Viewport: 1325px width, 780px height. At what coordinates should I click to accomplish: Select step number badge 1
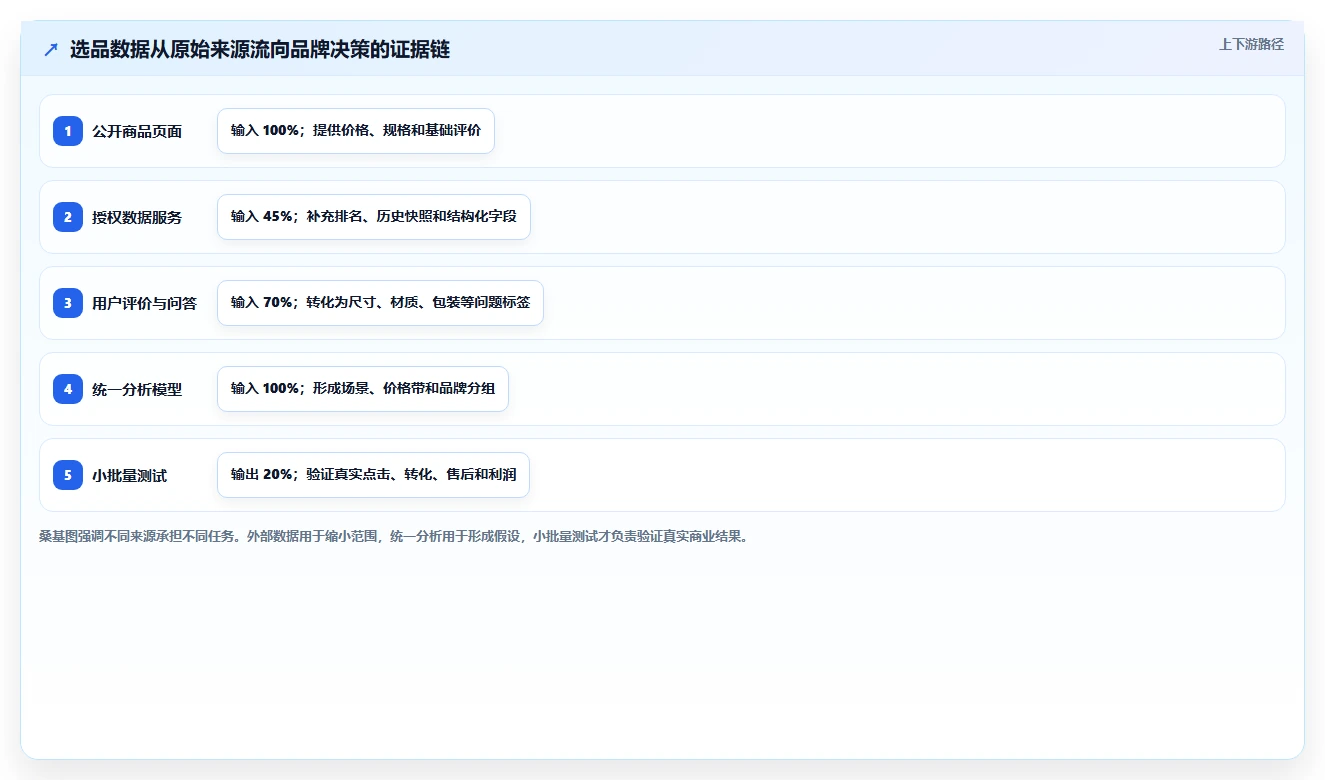(68, 131)
